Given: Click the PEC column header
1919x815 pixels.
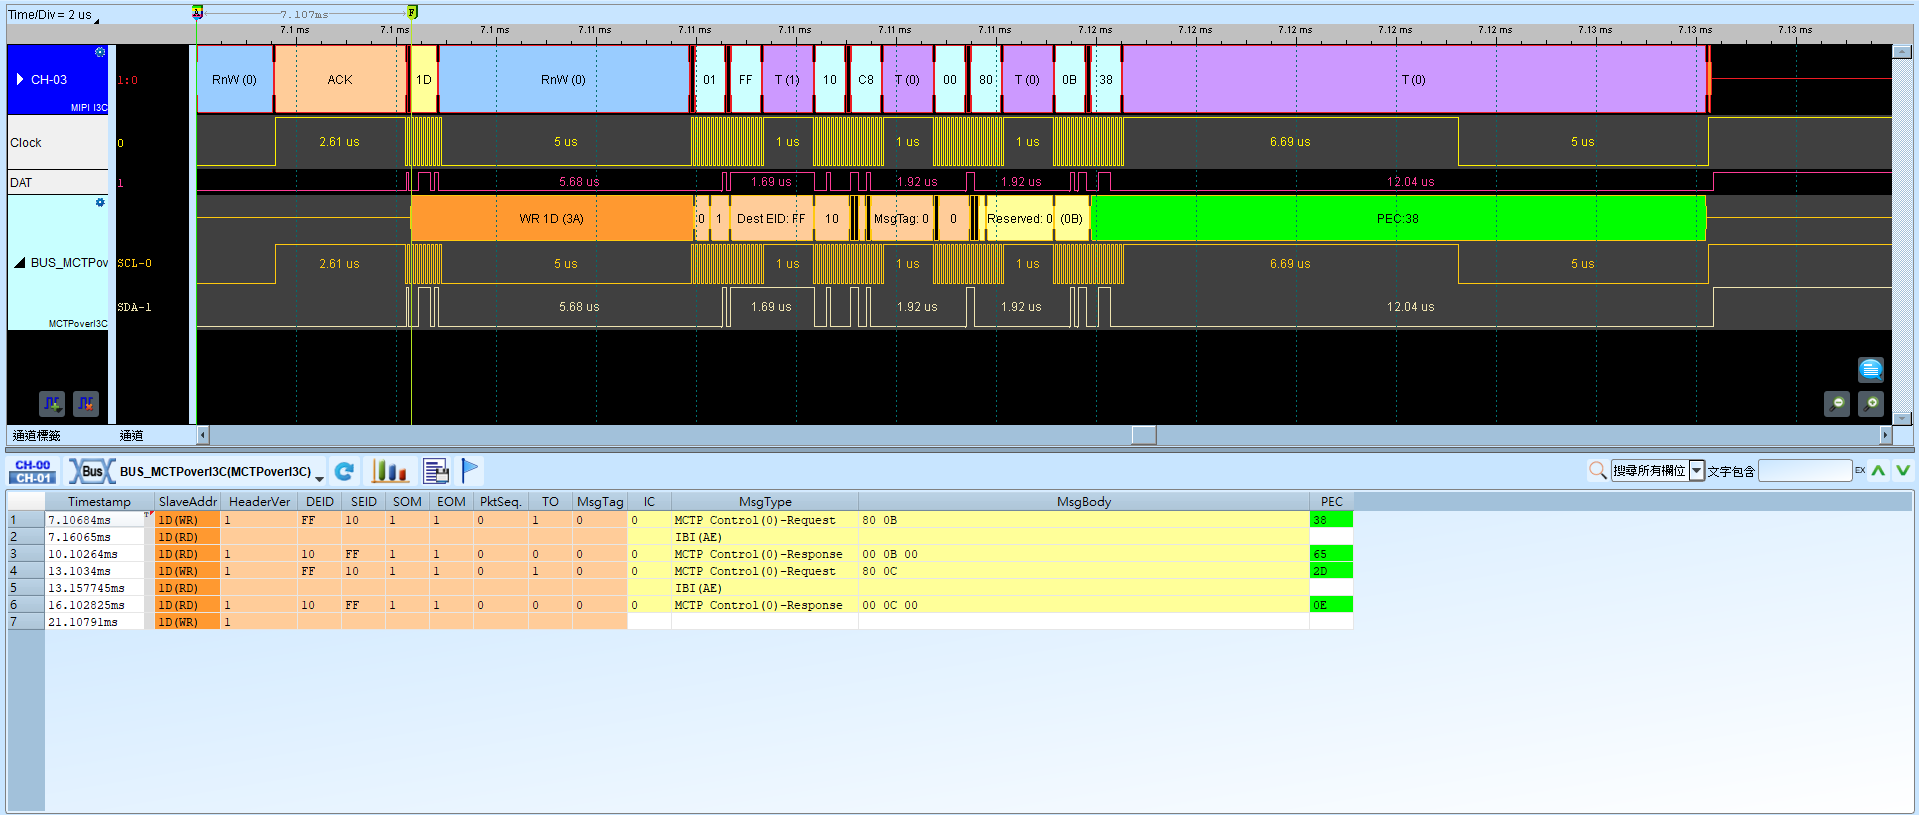Looking at the screenshot, I should click(1331, 502).
